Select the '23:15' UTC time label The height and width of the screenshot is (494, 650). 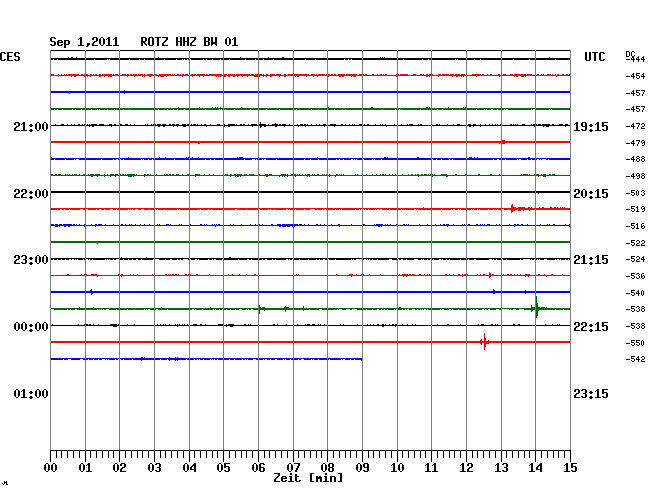[x=591, y=393]
